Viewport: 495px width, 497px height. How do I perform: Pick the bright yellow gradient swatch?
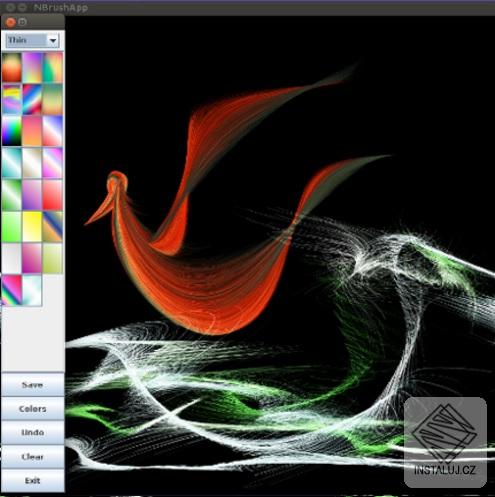pyautogui.click(x=32, y=227)
